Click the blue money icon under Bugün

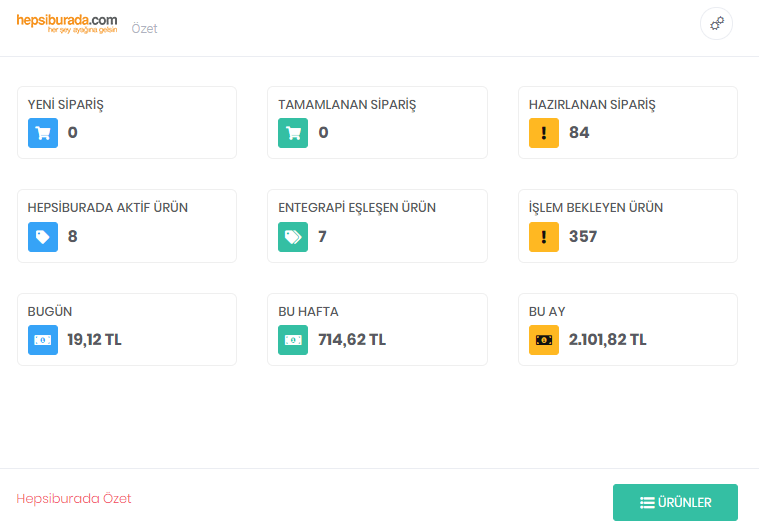click(x=43, y=340)
